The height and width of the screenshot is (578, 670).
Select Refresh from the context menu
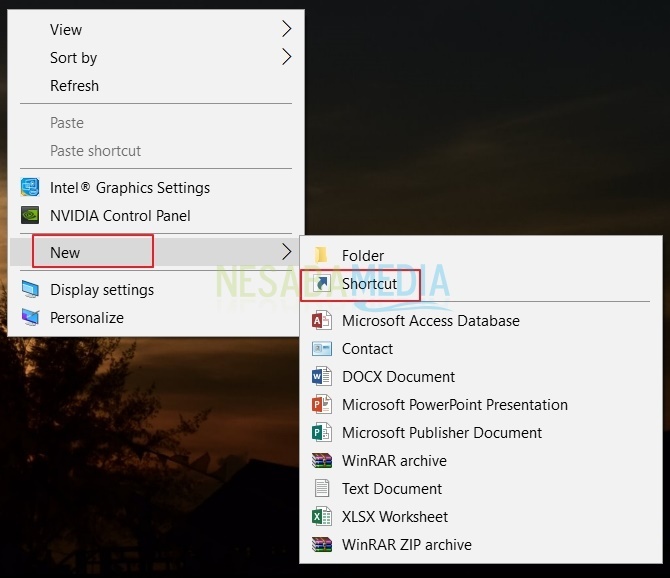(x=75, y=86)
